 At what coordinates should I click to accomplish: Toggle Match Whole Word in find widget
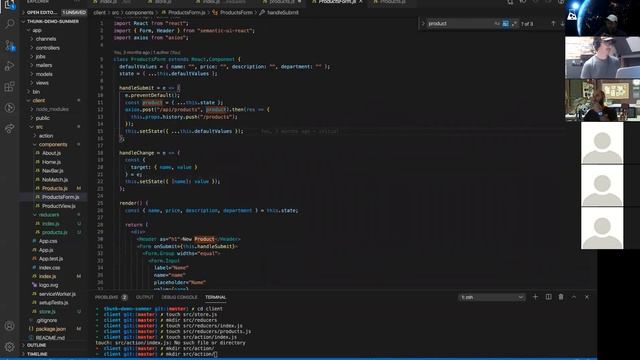point(506,24)
